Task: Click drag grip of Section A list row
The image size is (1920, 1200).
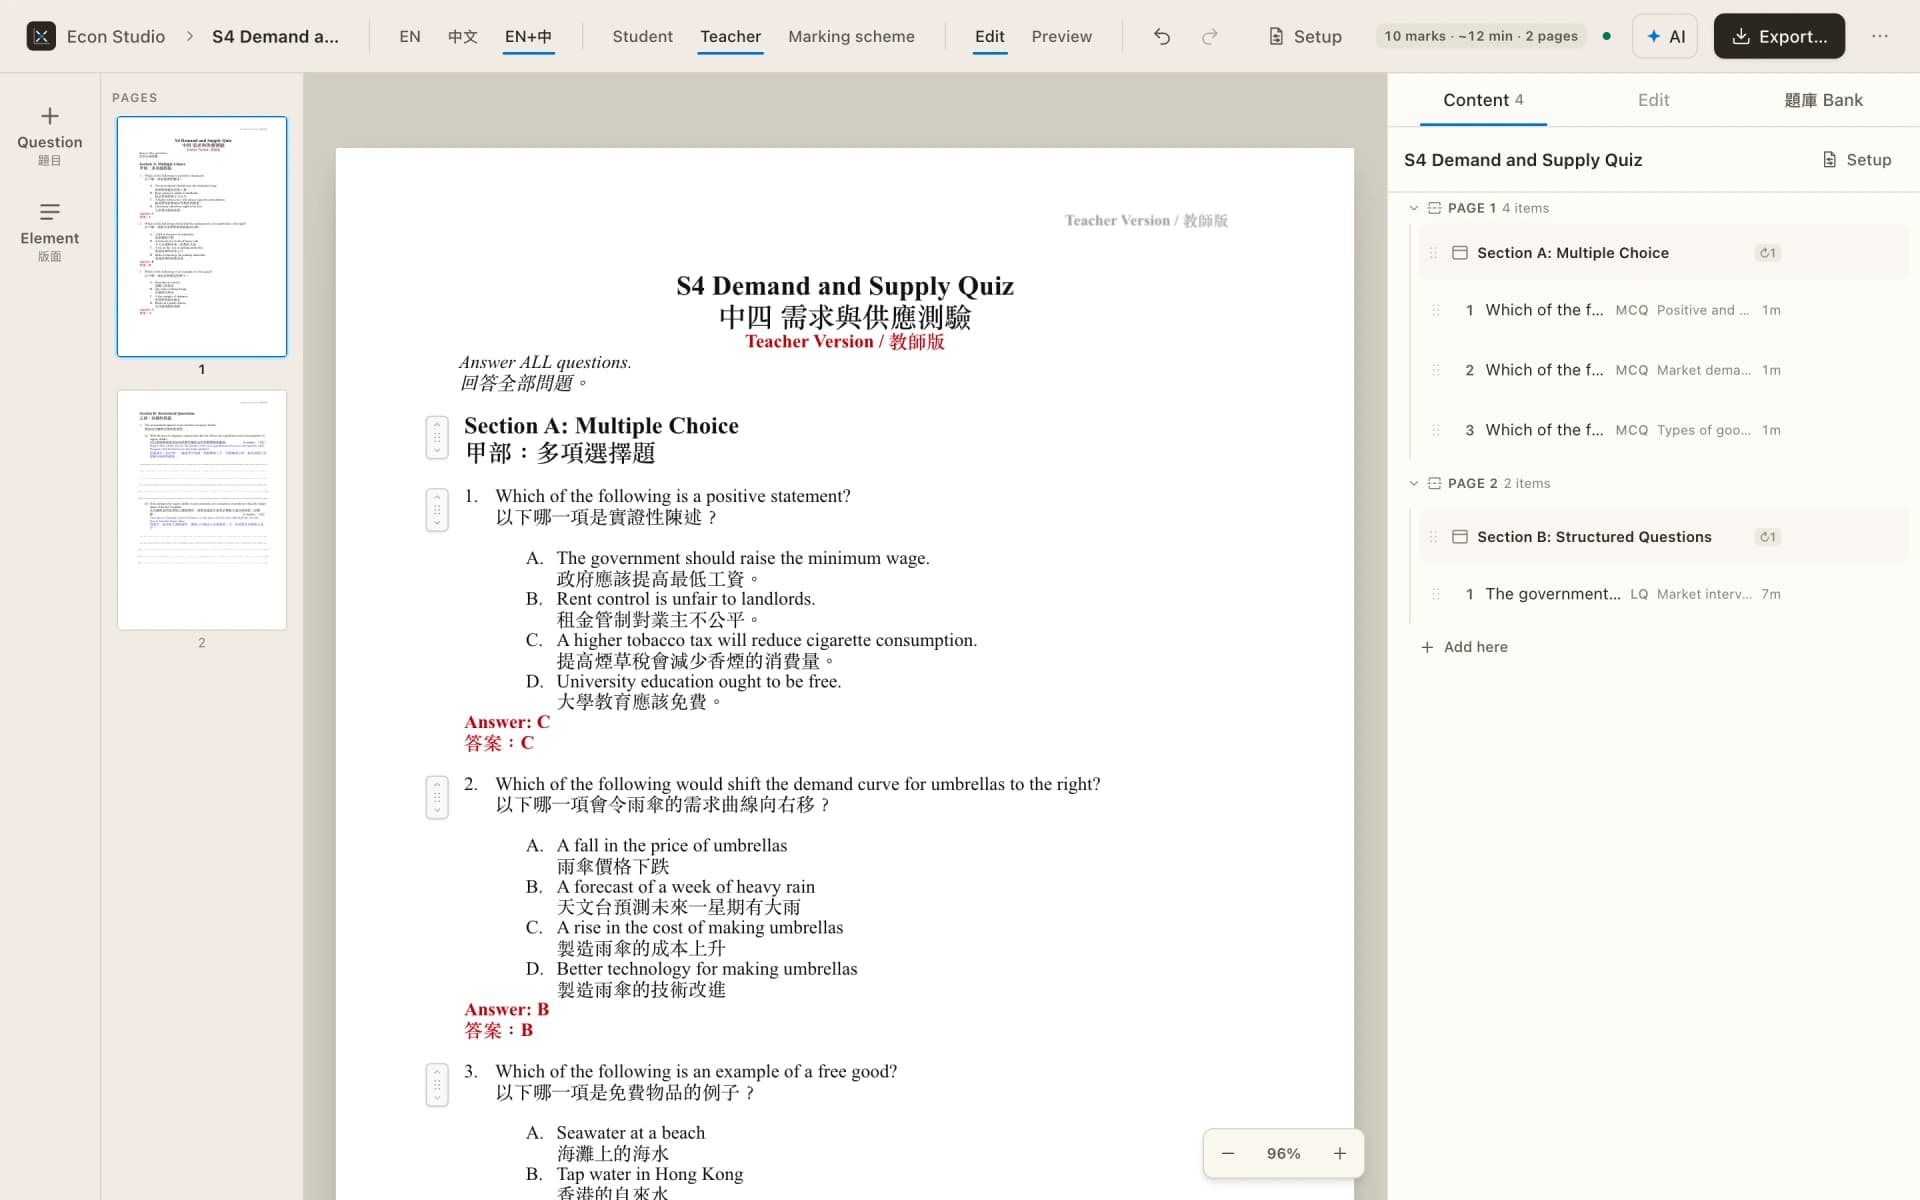Action: (x=1433, y=253)
